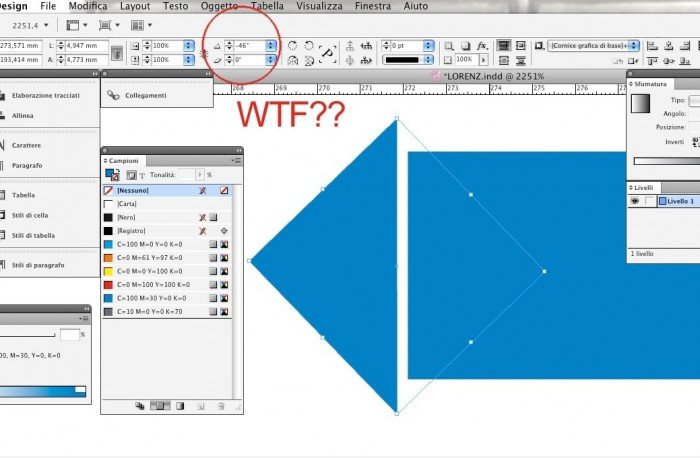
Task: Click align horizontal centers icon
Action: 668,46
